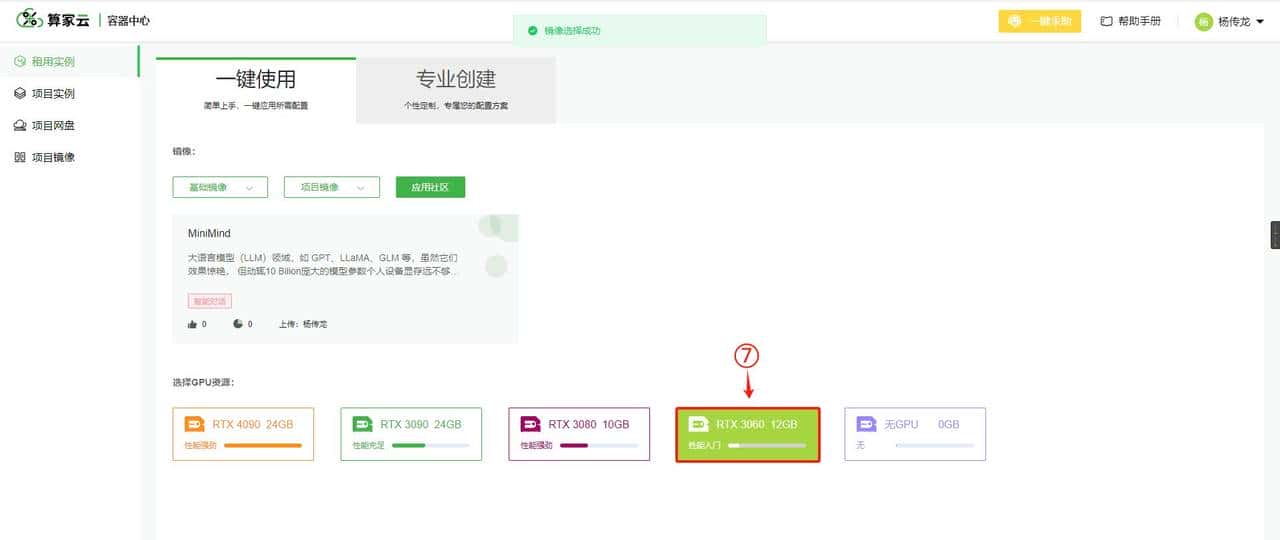Open 项目实例 in the sidebar
The height and width of the screenshot is (540, 1280).
[69, 94]
